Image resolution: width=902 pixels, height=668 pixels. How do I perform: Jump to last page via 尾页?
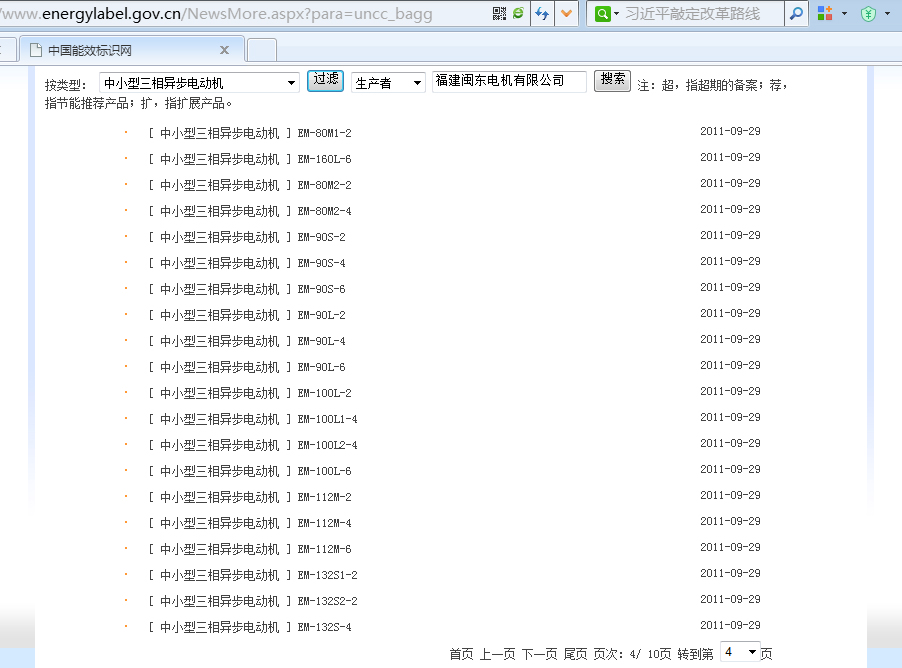pos(575,654)
